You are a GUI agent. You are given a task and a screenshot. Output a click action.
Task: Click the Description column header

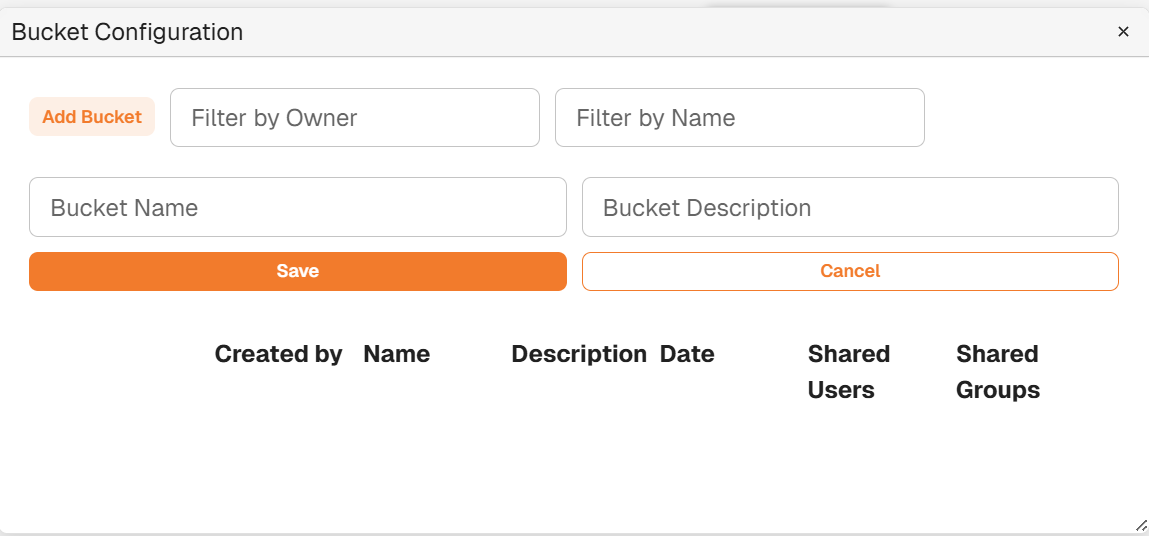pos(578,354)
